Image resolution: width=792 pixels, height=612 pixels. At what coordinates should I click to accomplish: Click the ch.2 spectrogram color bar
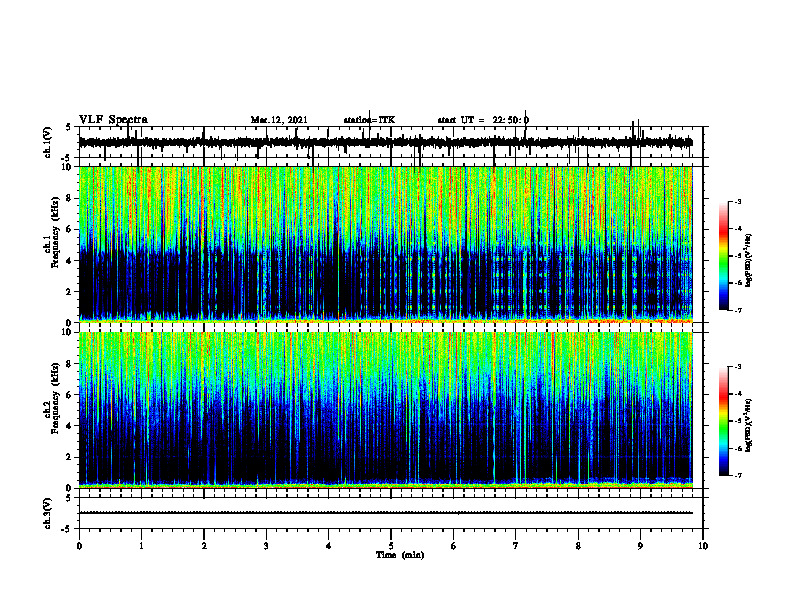(x=724, y=421)
